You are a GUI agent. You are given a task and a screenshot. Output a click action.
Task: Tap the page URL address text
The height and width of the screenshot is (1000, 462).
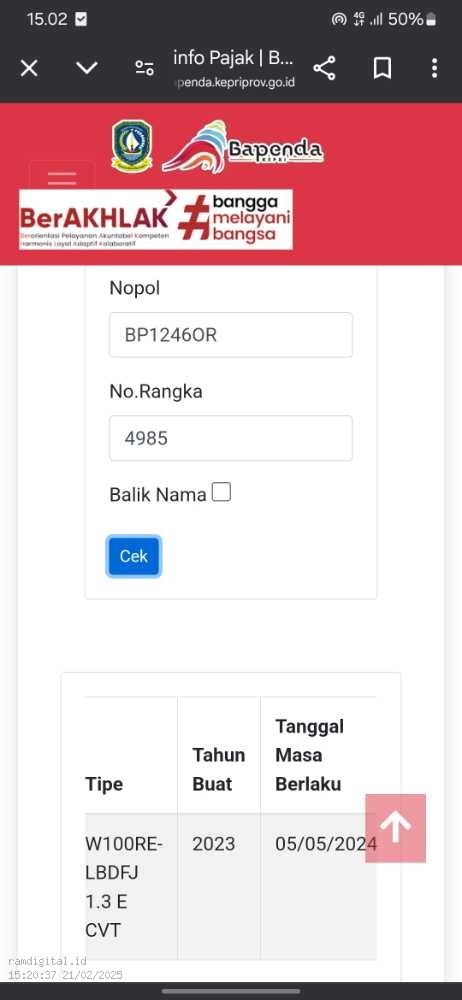tap(234, 82)
